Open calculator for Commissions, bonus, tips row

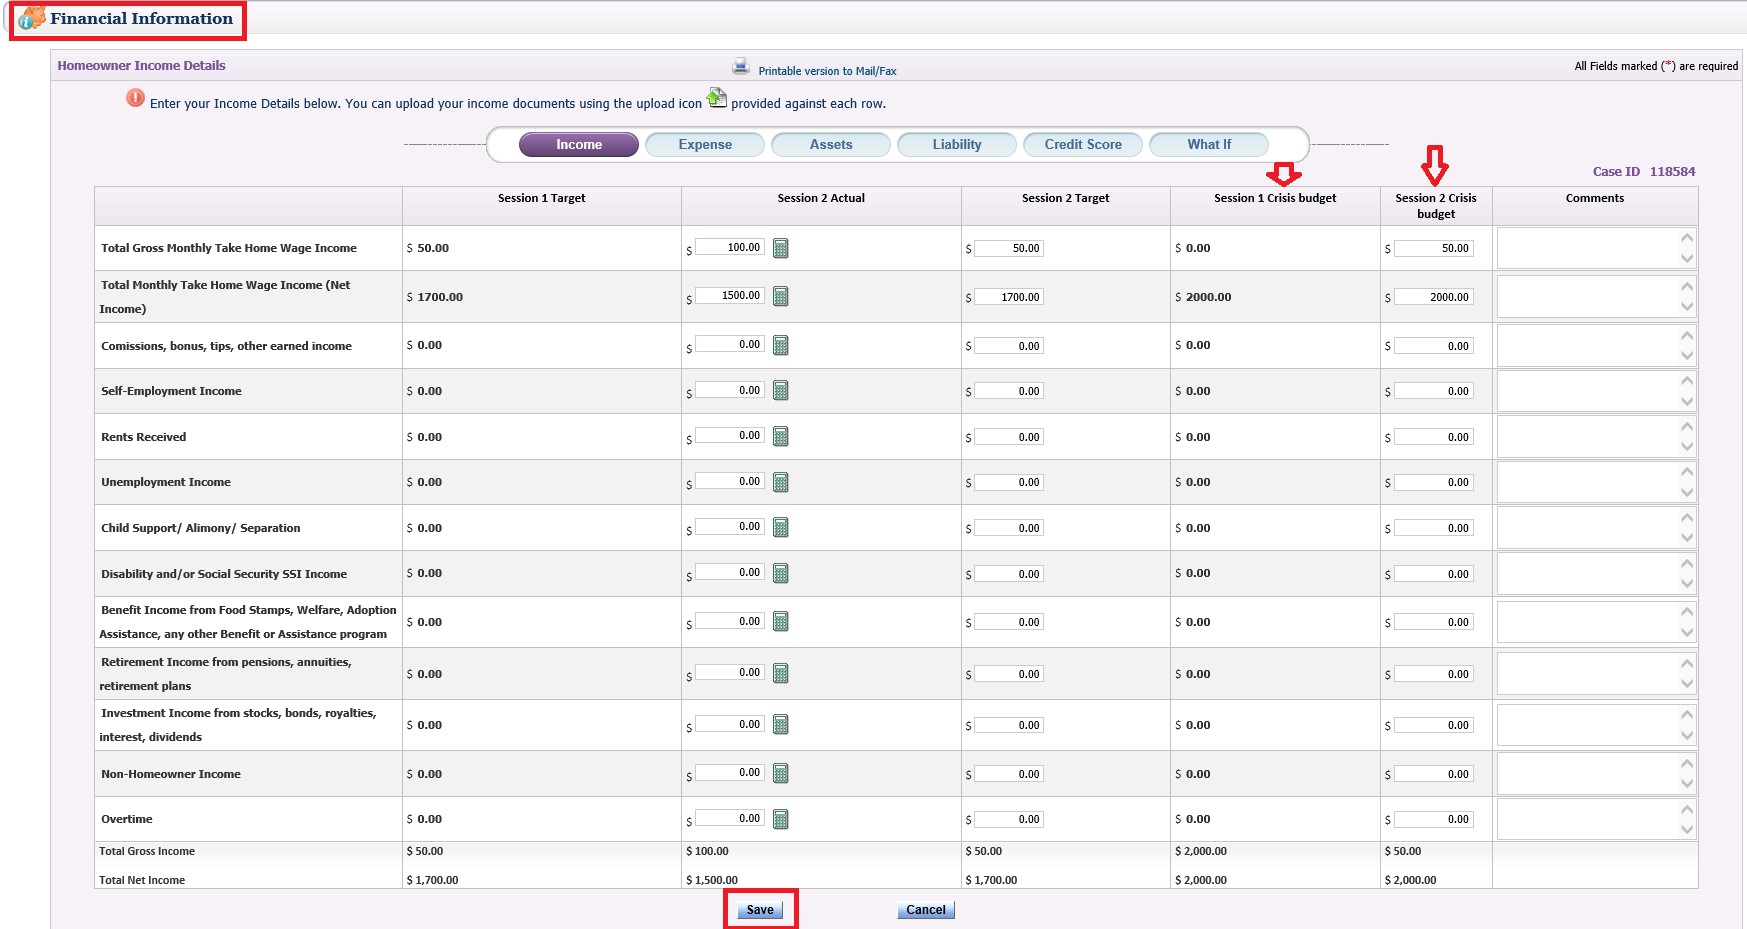781,345
